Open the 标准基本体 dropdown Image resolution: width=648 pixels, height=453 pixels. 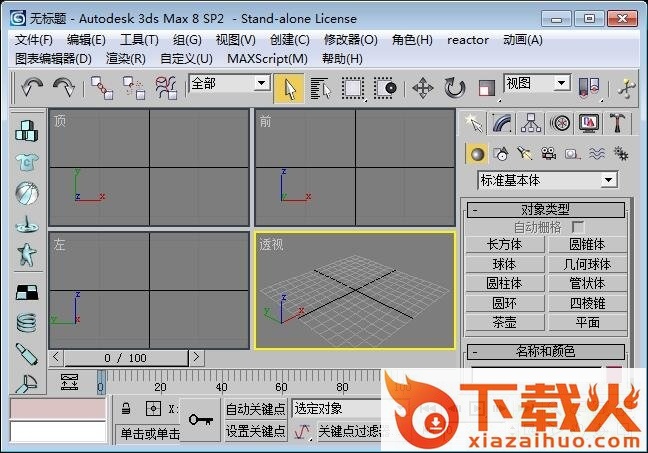coord(547,181)
